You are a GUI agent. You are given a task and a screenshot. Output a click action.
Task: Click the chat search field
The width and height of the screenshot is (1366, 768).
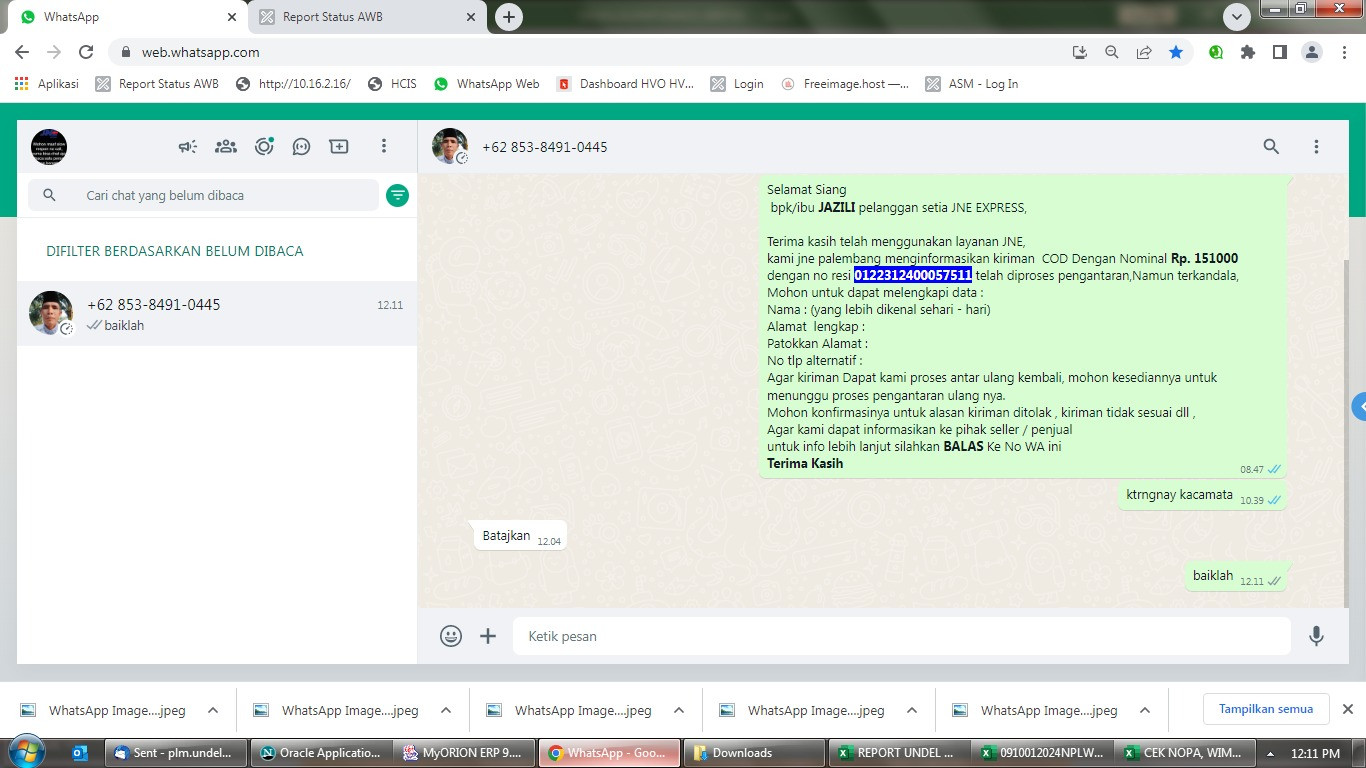pyautogui.click(x=203, y=195)
